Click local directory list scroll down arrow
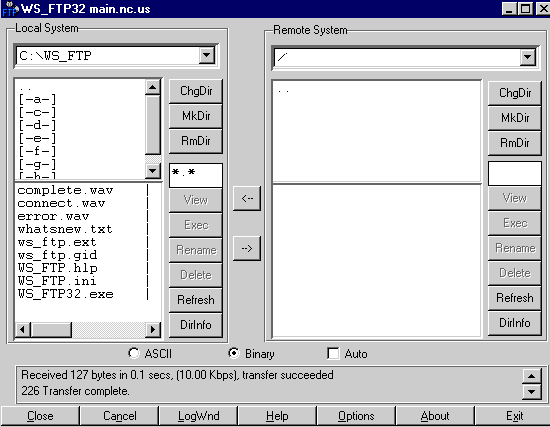Image resolution: width=550 pixels, height=427 pixels. pos(153,171)
